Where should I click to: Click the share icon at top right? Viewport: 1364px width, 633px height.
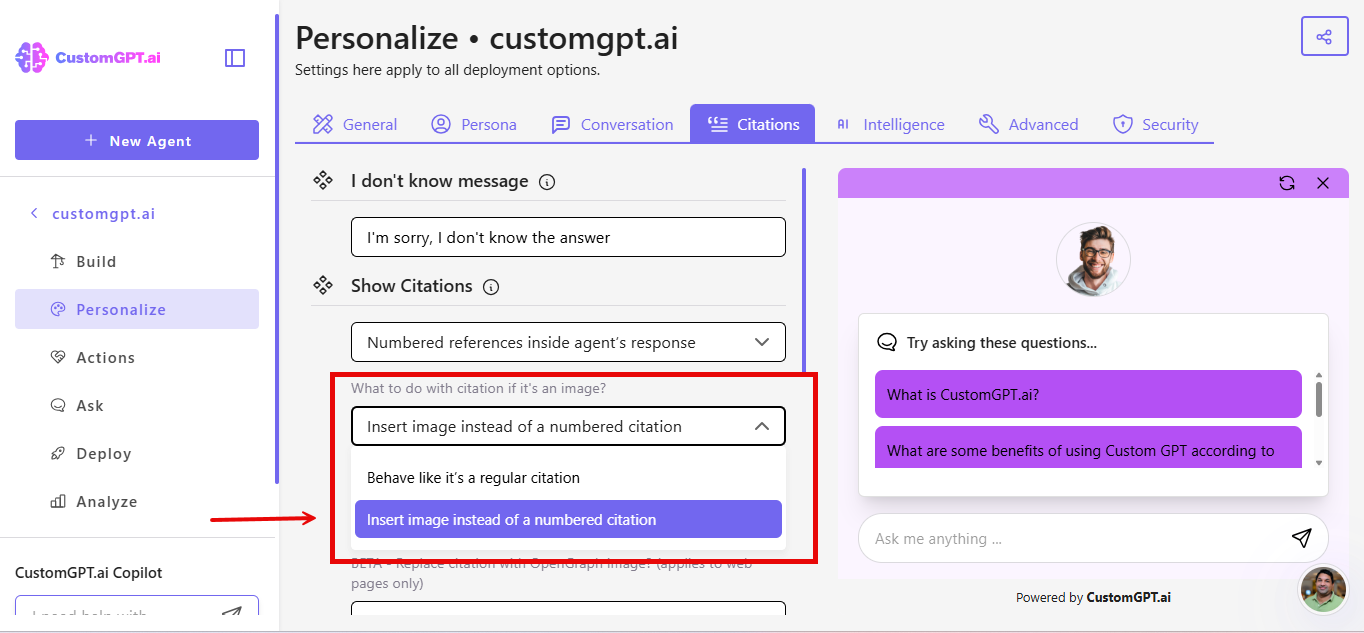point(1324,35)
